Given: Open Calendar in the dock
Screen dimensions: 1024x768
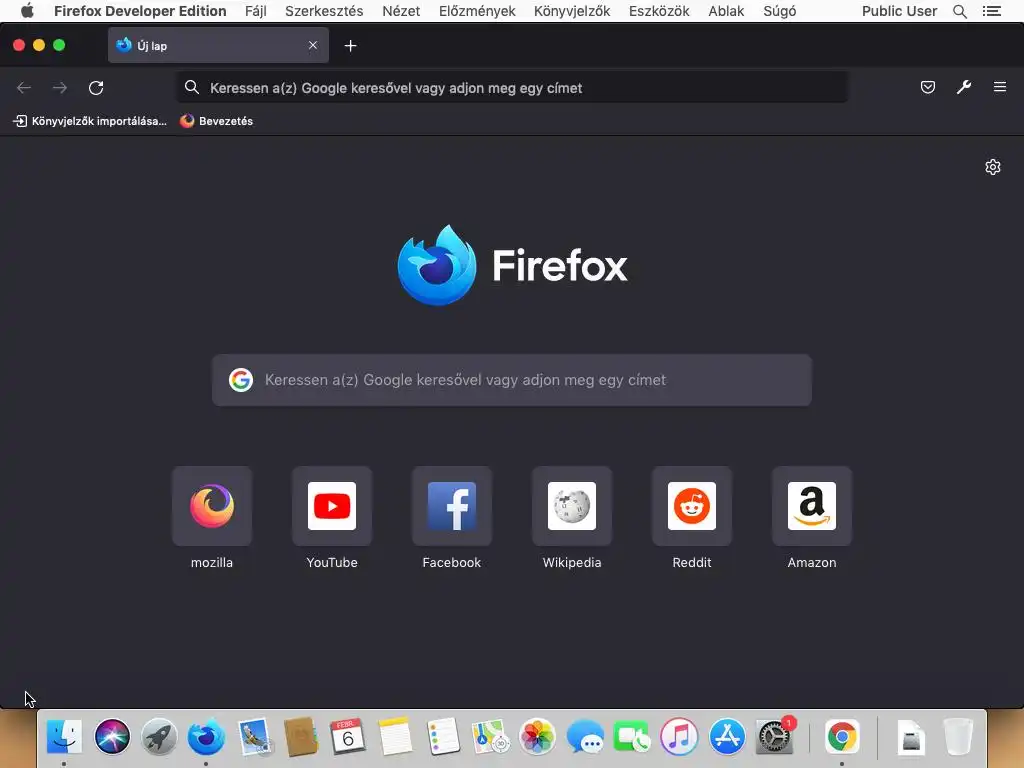Looking at the screenshot, I should [347, 737].
